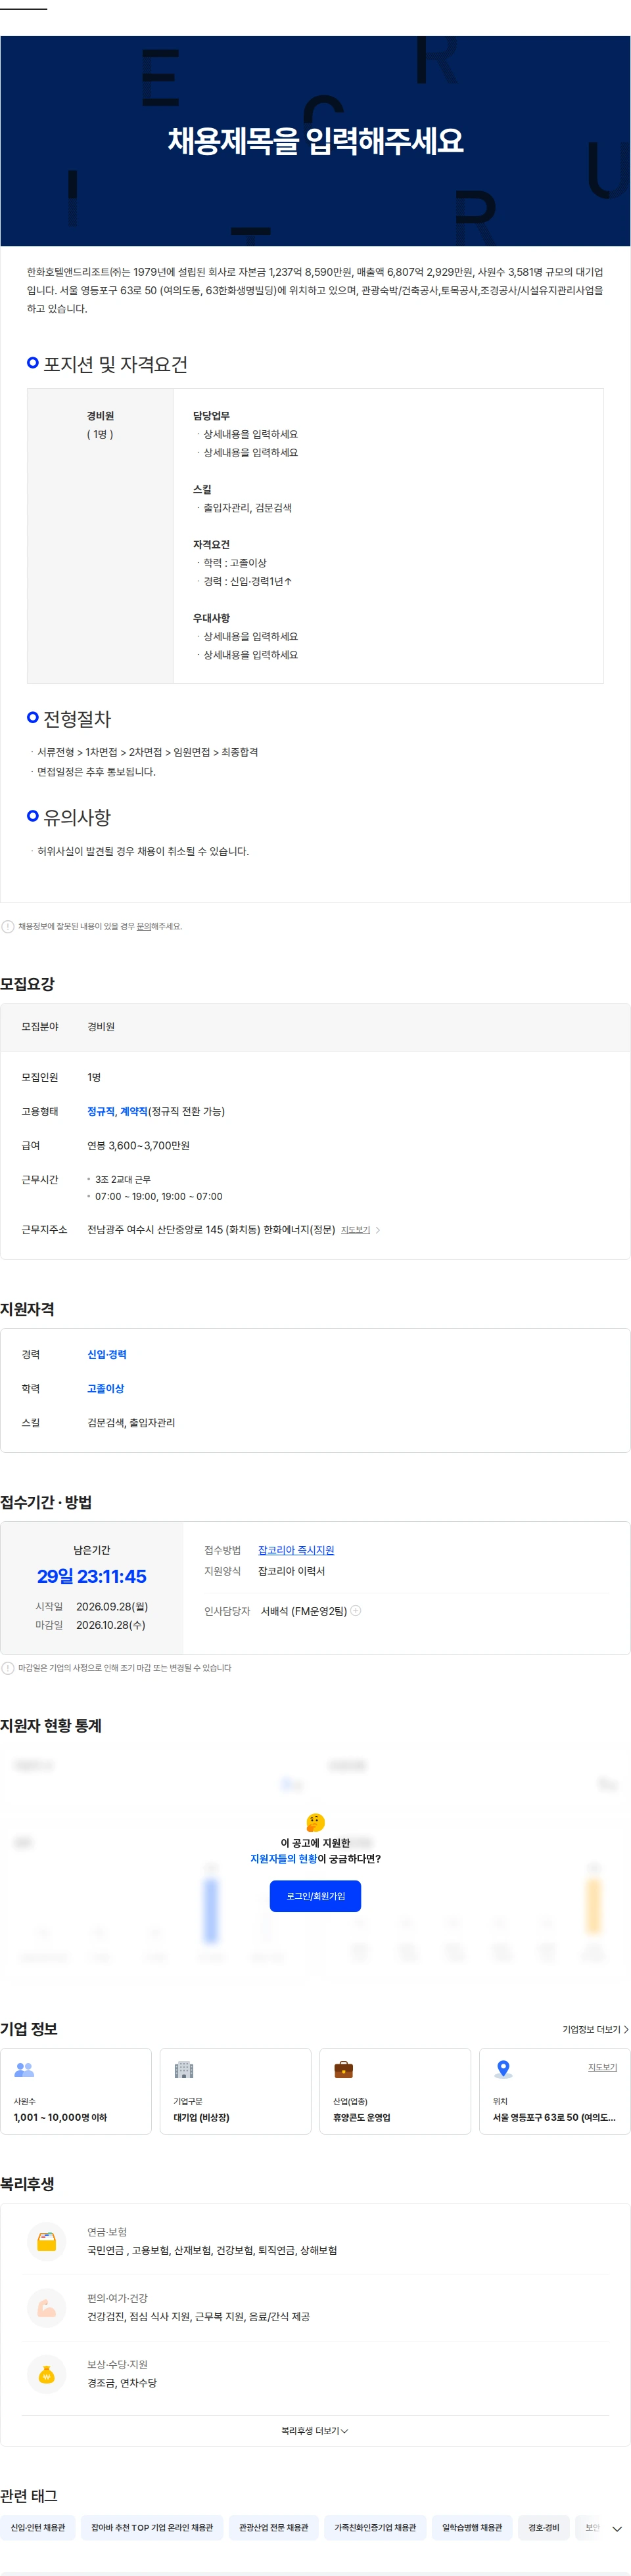Click the 채용제목을 입력해주세요 banner title

[x=315, y=141]
